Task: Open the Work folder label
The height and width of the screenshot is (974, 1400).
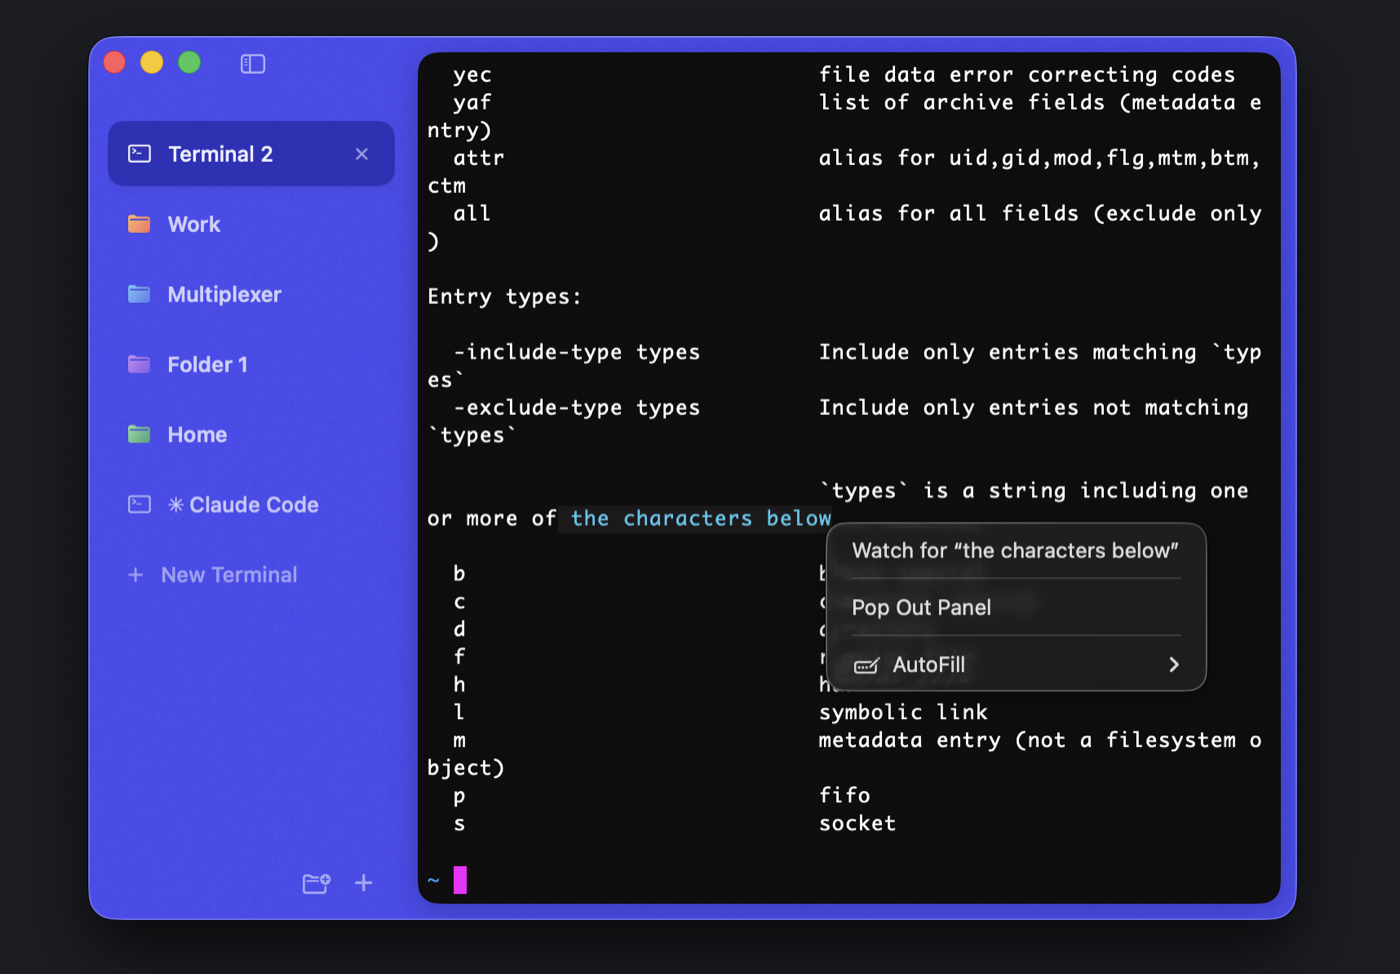Action: click(194, 224)
